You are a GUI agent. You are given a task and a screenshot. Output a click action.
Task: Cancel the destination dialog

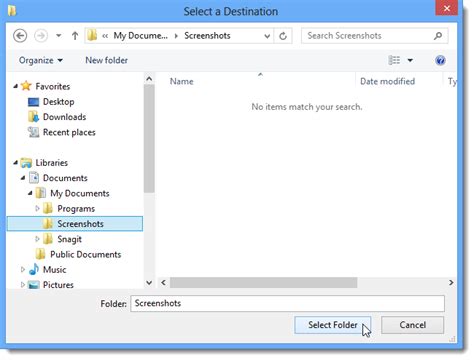(x=412, y=325)
